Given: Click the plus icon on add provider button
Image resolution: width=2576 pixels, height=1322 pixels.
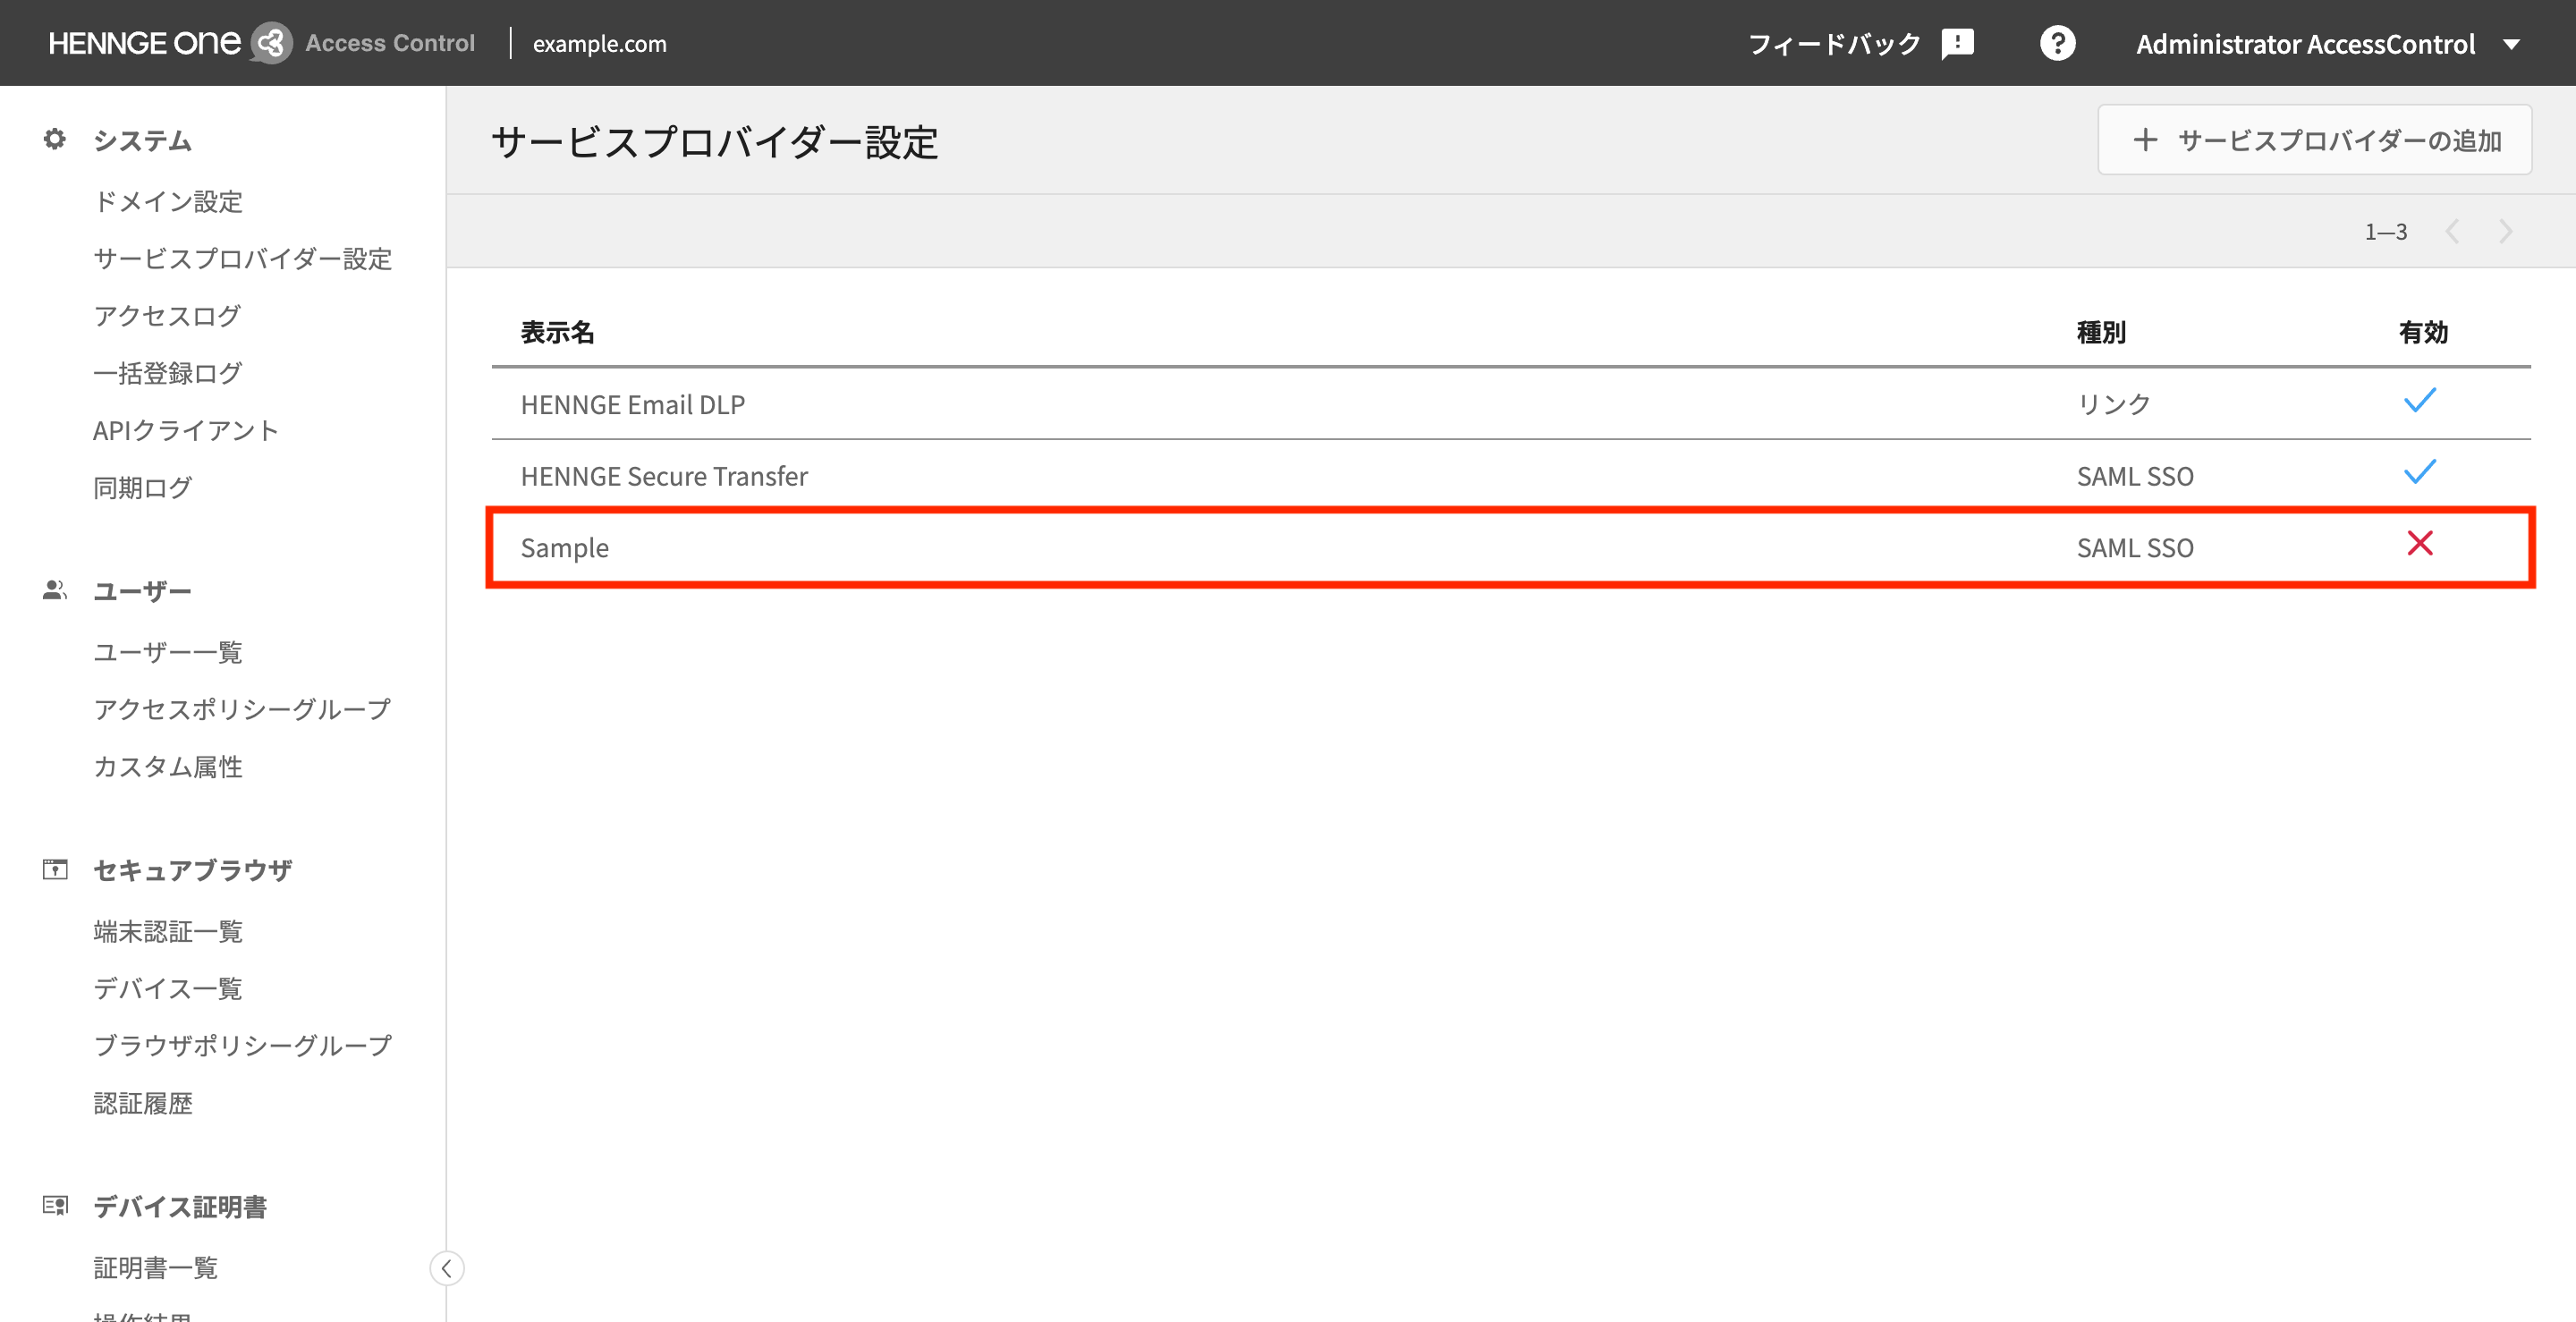Looking at the screenshot, I should [2144, 140].
